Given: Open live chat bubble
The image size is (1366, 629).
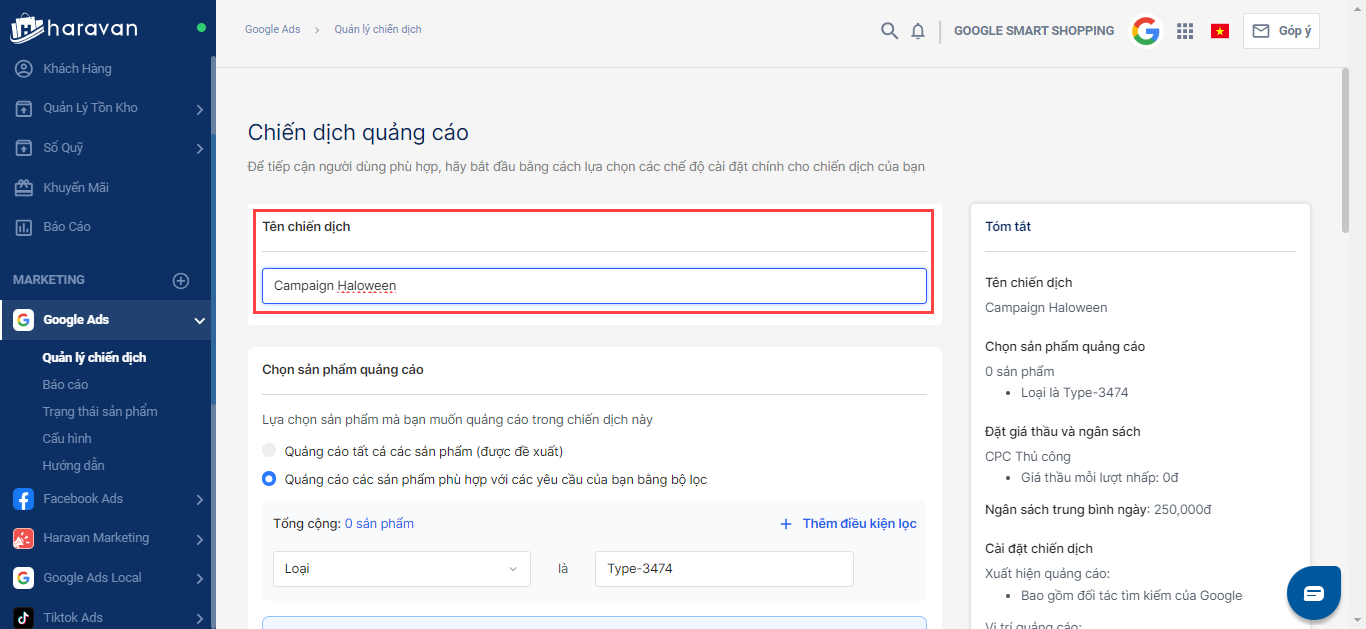Looking at the screenshot, I should 1313,593.
